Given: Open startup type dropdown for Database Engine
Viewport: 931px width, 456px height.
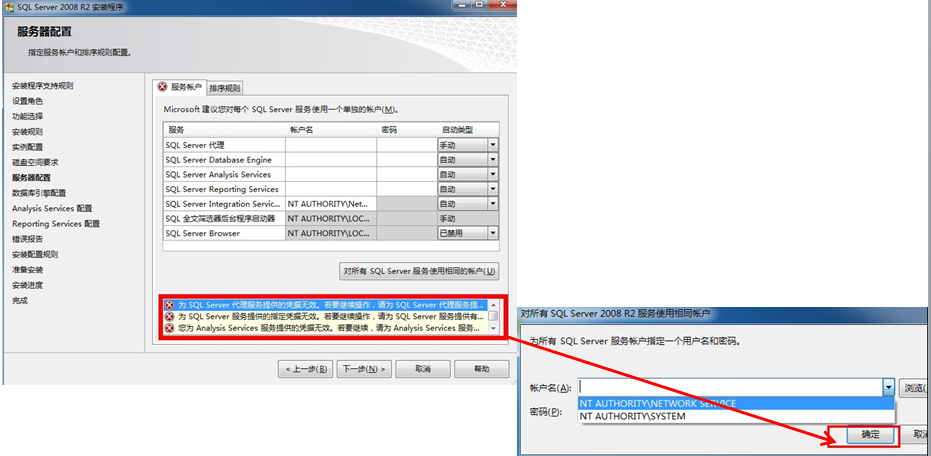Looking at the screenshot, I should [x=493, y=160].
